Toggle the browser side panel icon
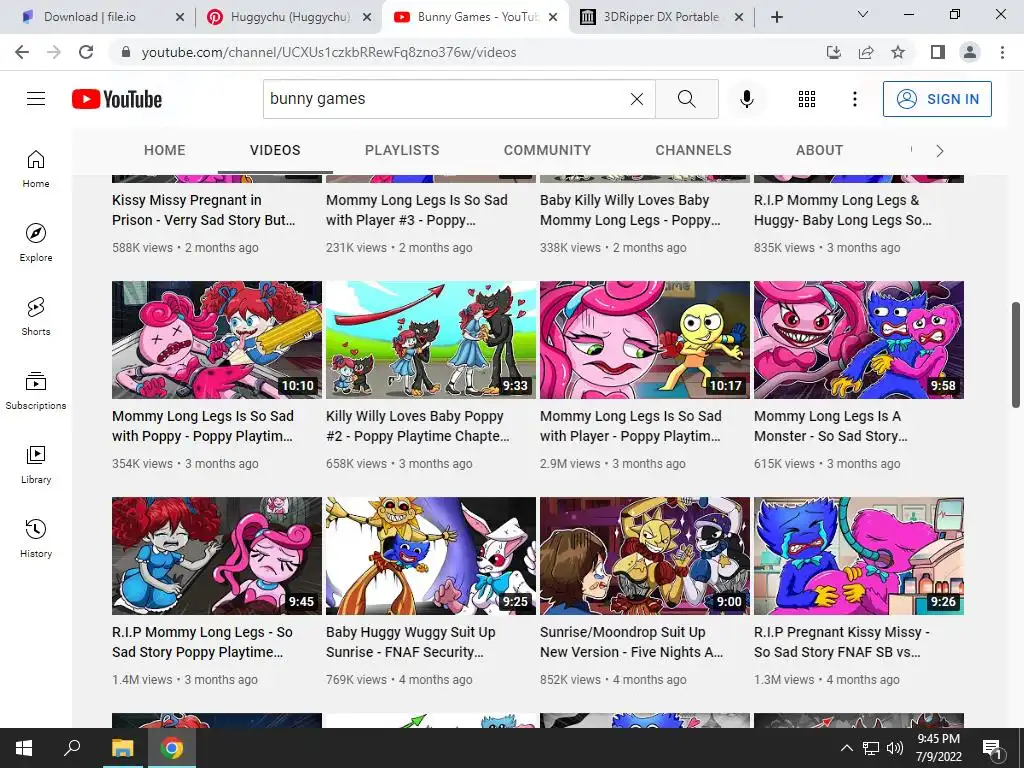 [x=938, y=52]
